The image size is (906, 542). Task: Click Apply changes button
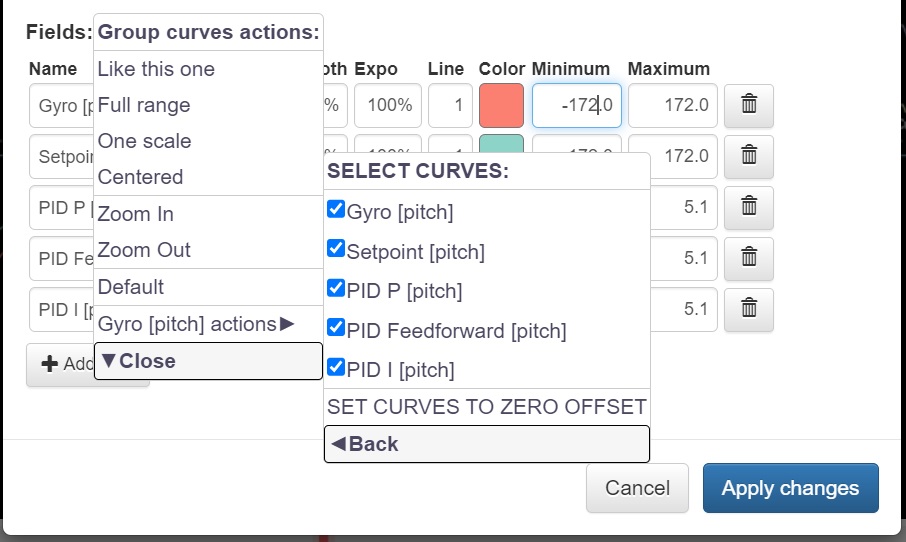coord(790,488)
